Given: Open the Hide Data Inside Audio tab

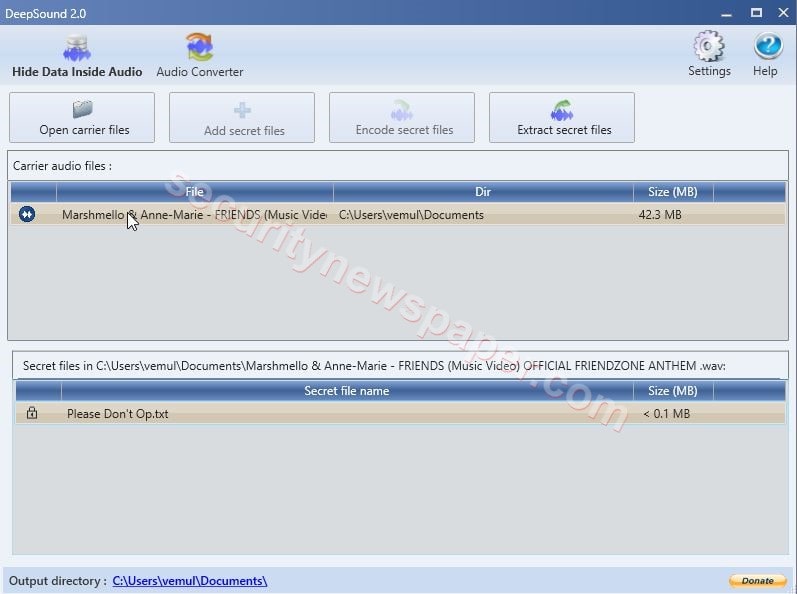Looking at the screenshot, I should point(77,56).
